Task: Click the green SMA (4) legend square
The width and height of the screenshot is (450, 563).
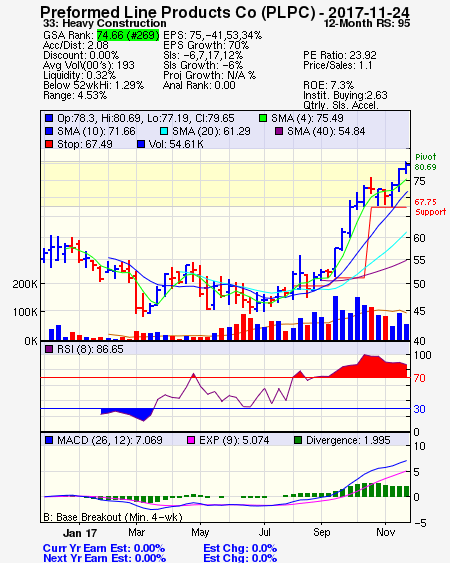Action: pos(263,118)
